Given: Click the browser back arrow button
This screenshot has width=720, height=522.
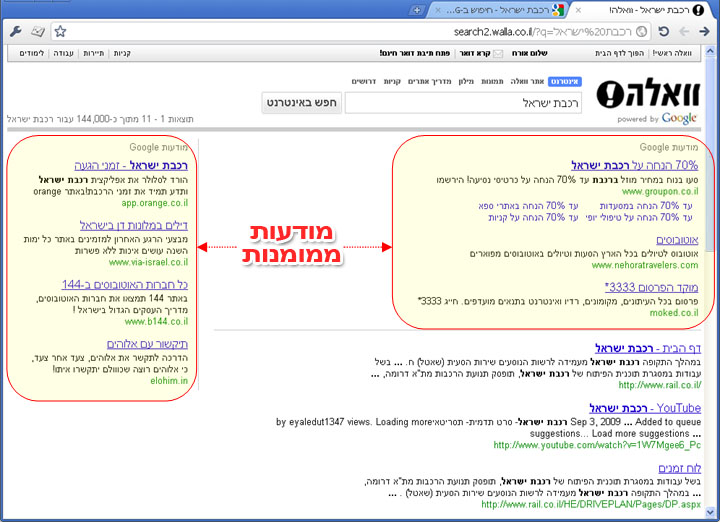Looking at the screenshot, I should click(705, 31).
